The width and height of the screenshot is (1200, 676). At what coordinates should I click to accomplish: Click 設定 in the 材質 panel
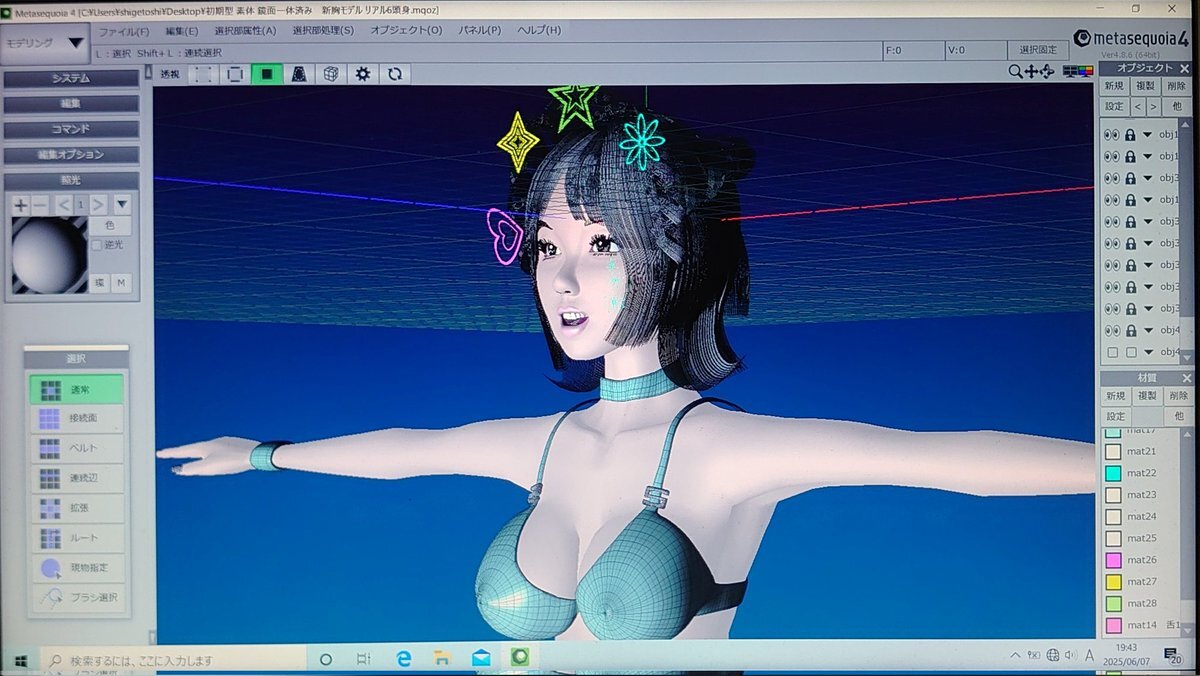1115,416
